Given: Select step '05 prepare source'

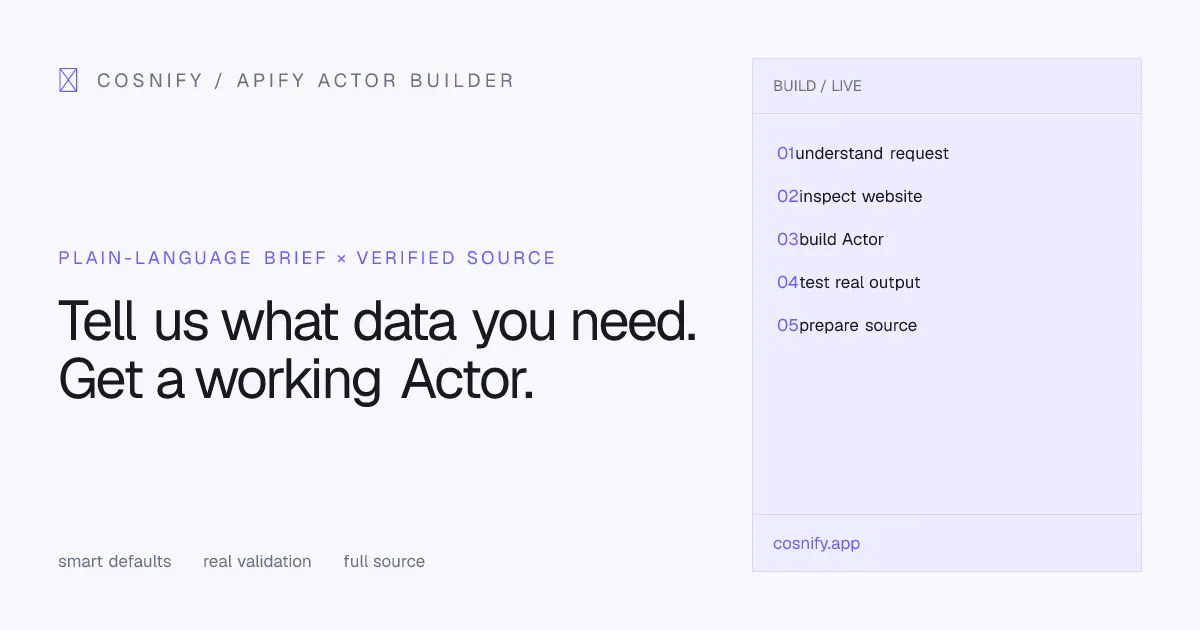Looking at the screenshot, I should (847, 325).
